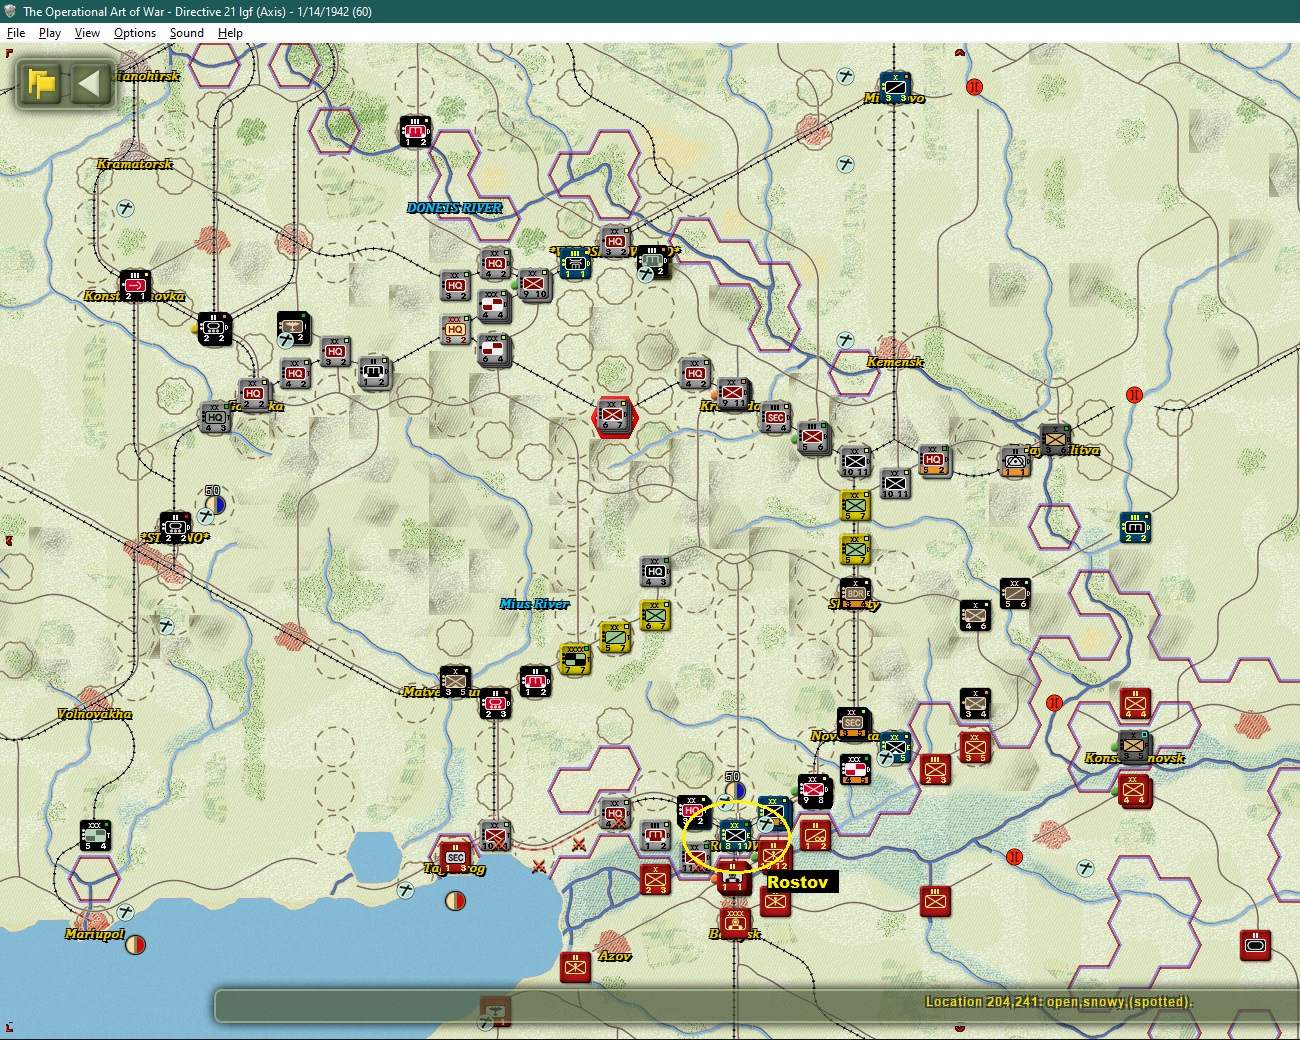Click the Kamensk city label
This screenshot has width=1300, height=1040.
click(x=895, y=362)
